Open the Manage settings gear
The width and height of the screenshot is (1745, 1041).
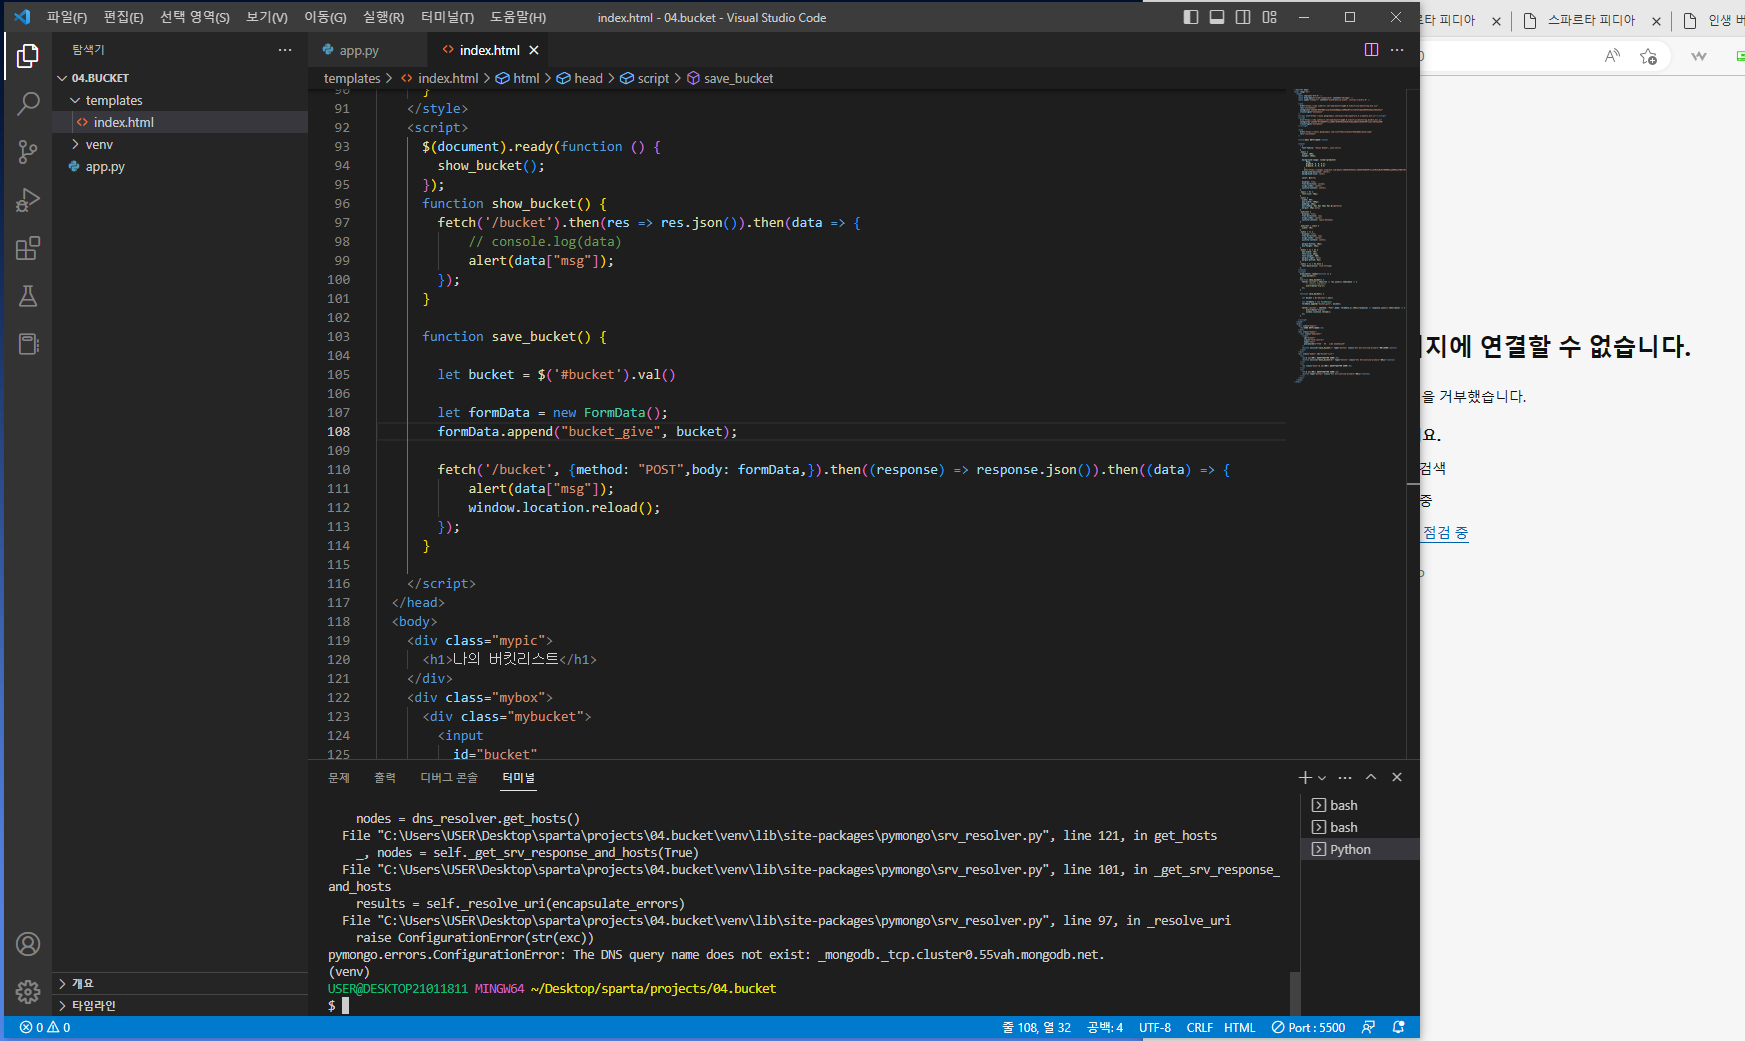pos(28,991)
